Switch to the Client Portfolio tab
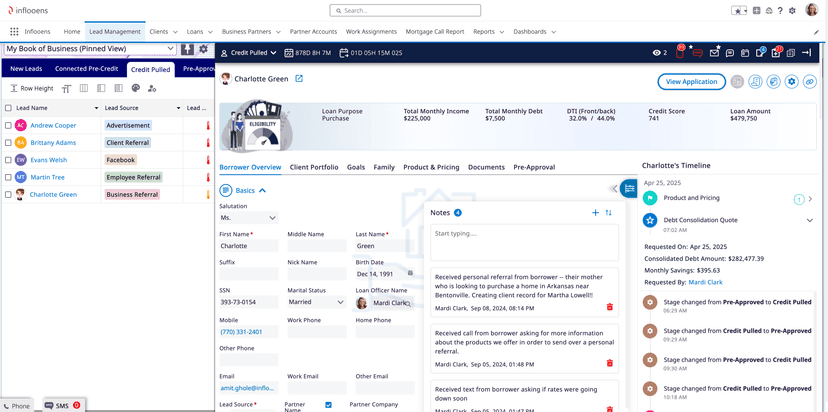 click(x=314, y=167)
